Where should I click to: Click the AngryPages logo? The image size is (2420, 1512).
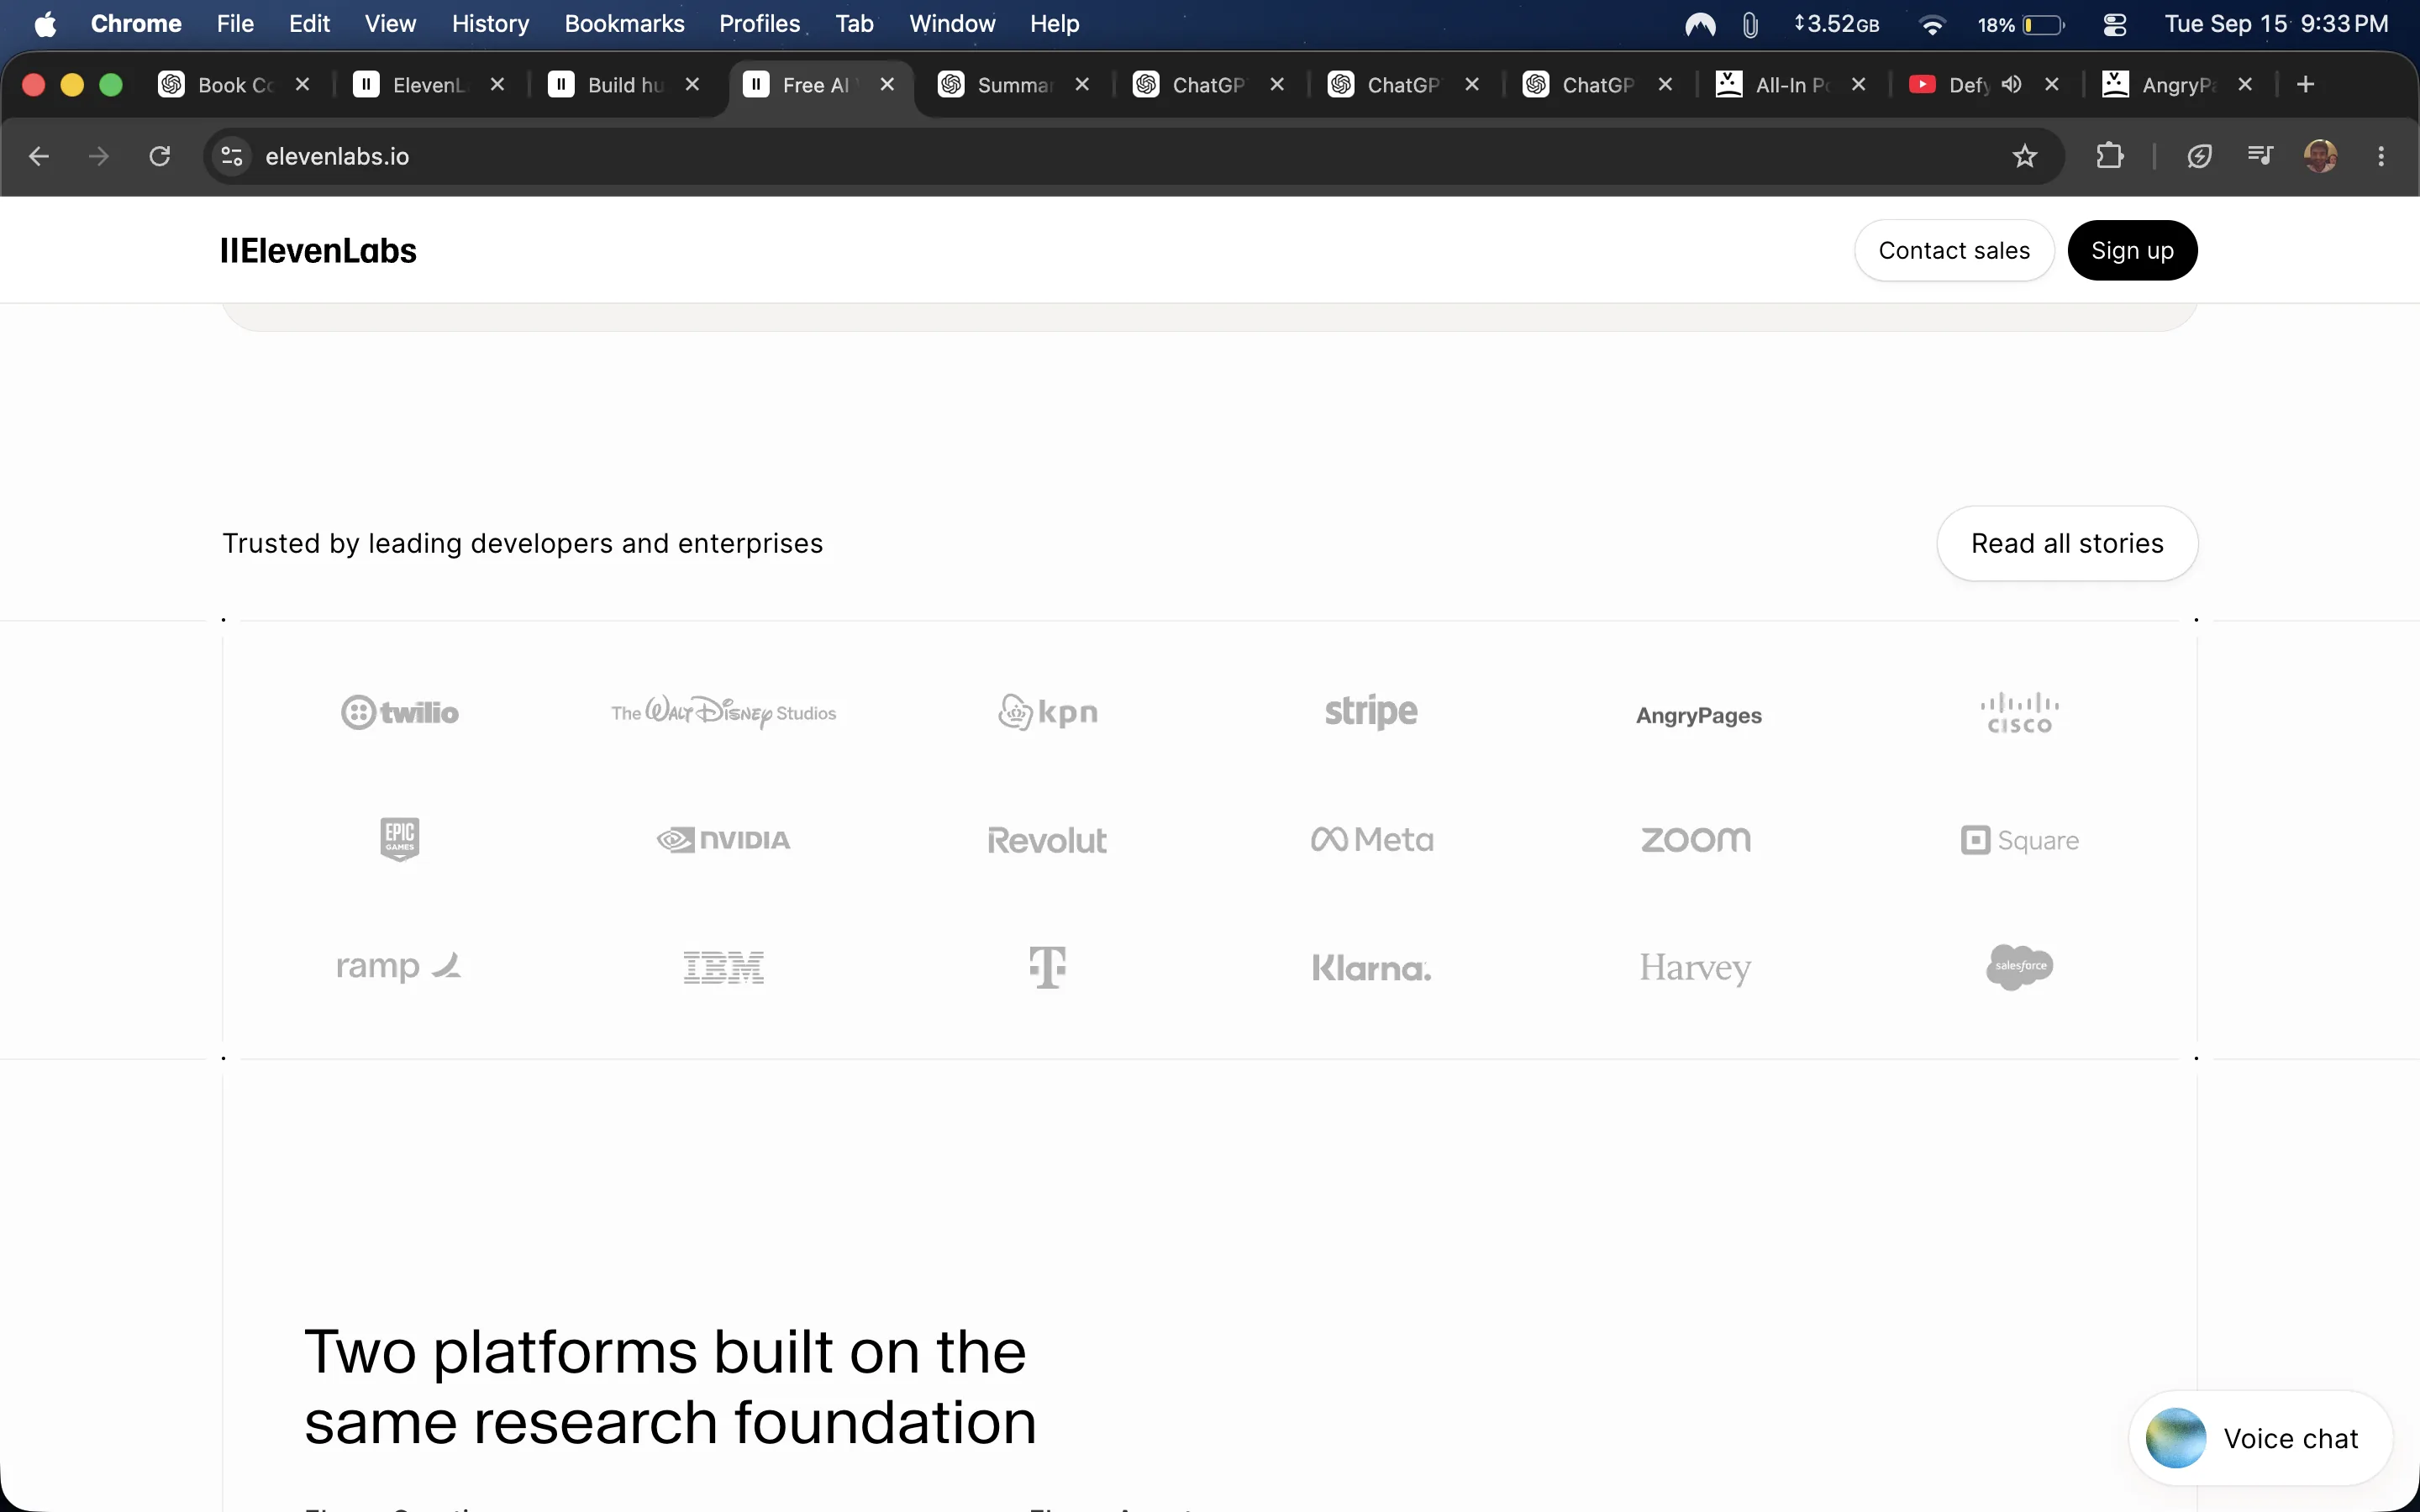coord(1699,716)
